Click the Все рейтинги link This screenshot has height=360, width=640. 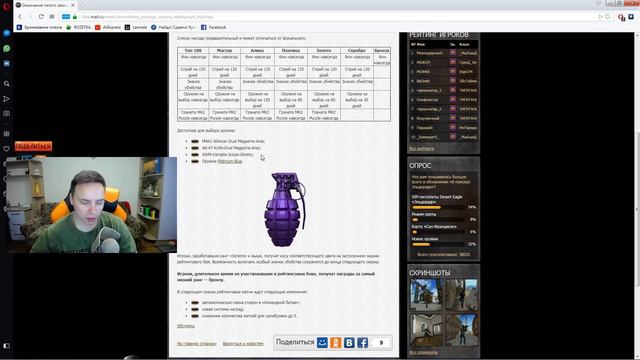click(x=421, y=149)
